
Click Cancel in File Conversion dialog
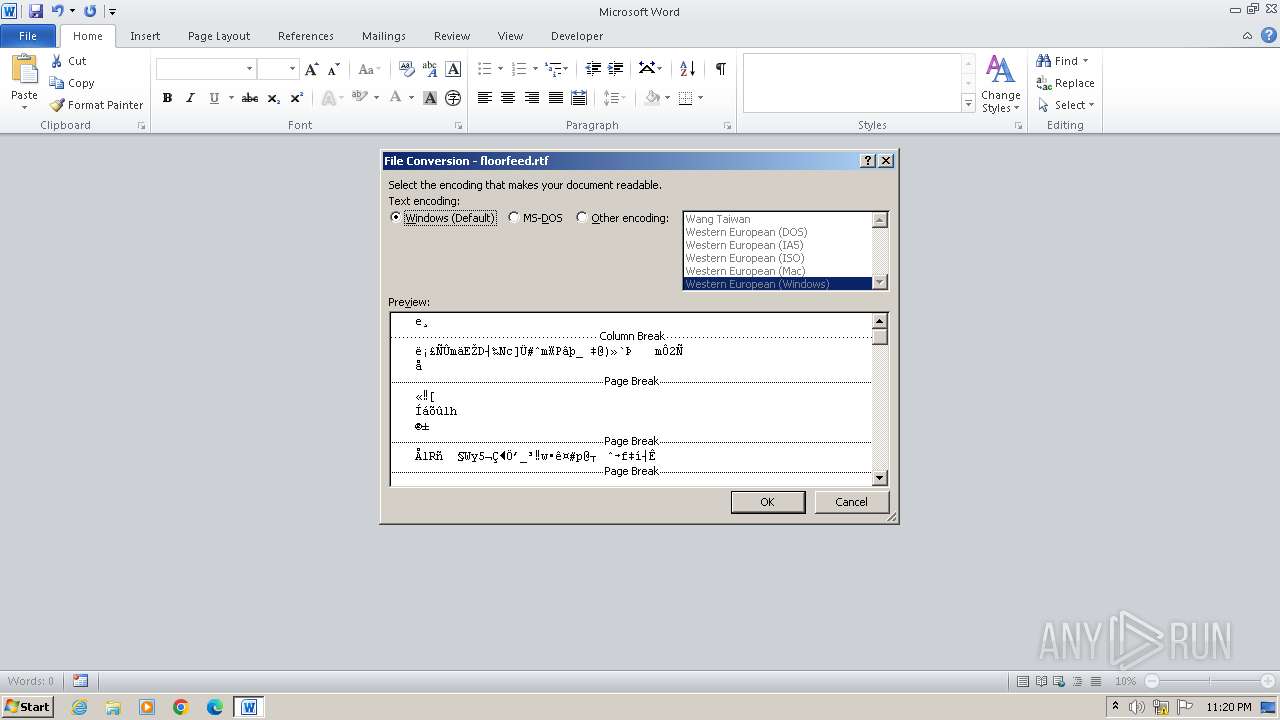click(x=851, y=502)
